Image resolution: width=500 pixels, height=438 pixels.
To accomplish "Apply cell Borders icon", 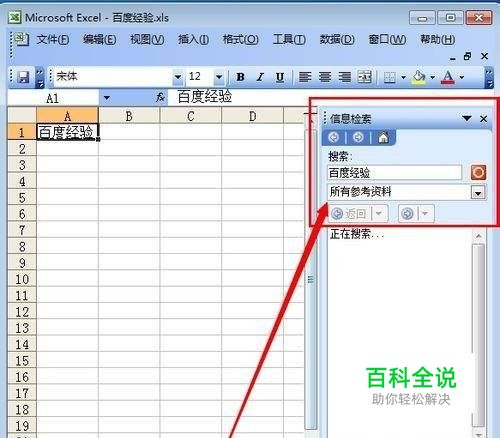I will point(390,78).
